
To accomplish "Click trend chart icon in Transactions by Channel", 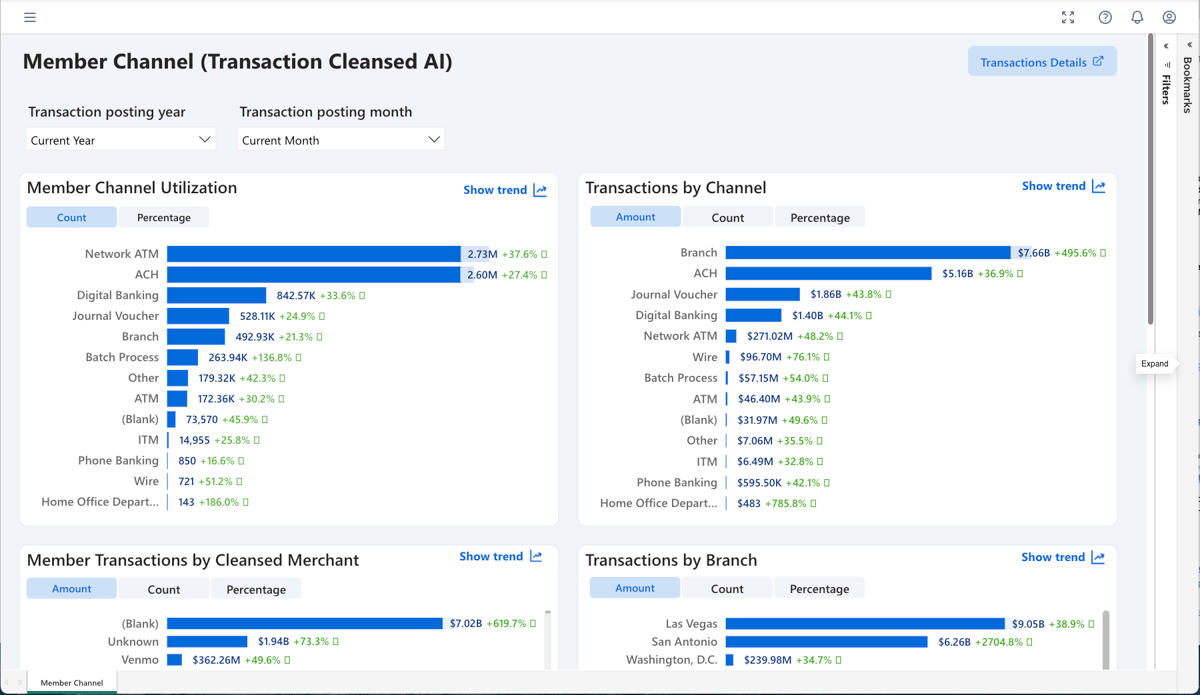I will 1099,186.
